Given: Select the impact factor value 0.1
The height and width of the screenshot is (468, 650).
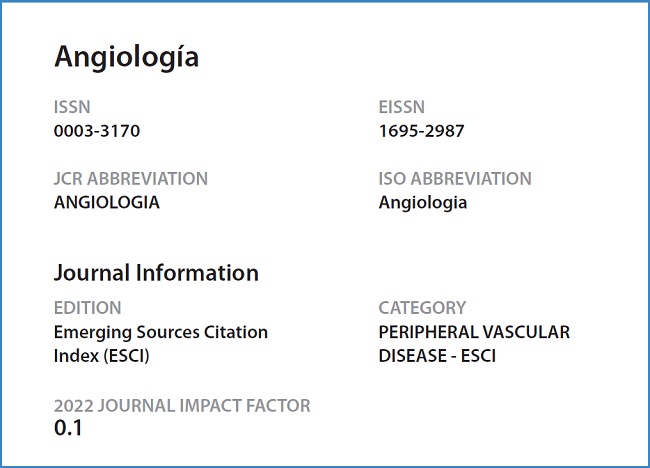Looking at the screenshot, I should pyautogui.click(x=68, y=429).
